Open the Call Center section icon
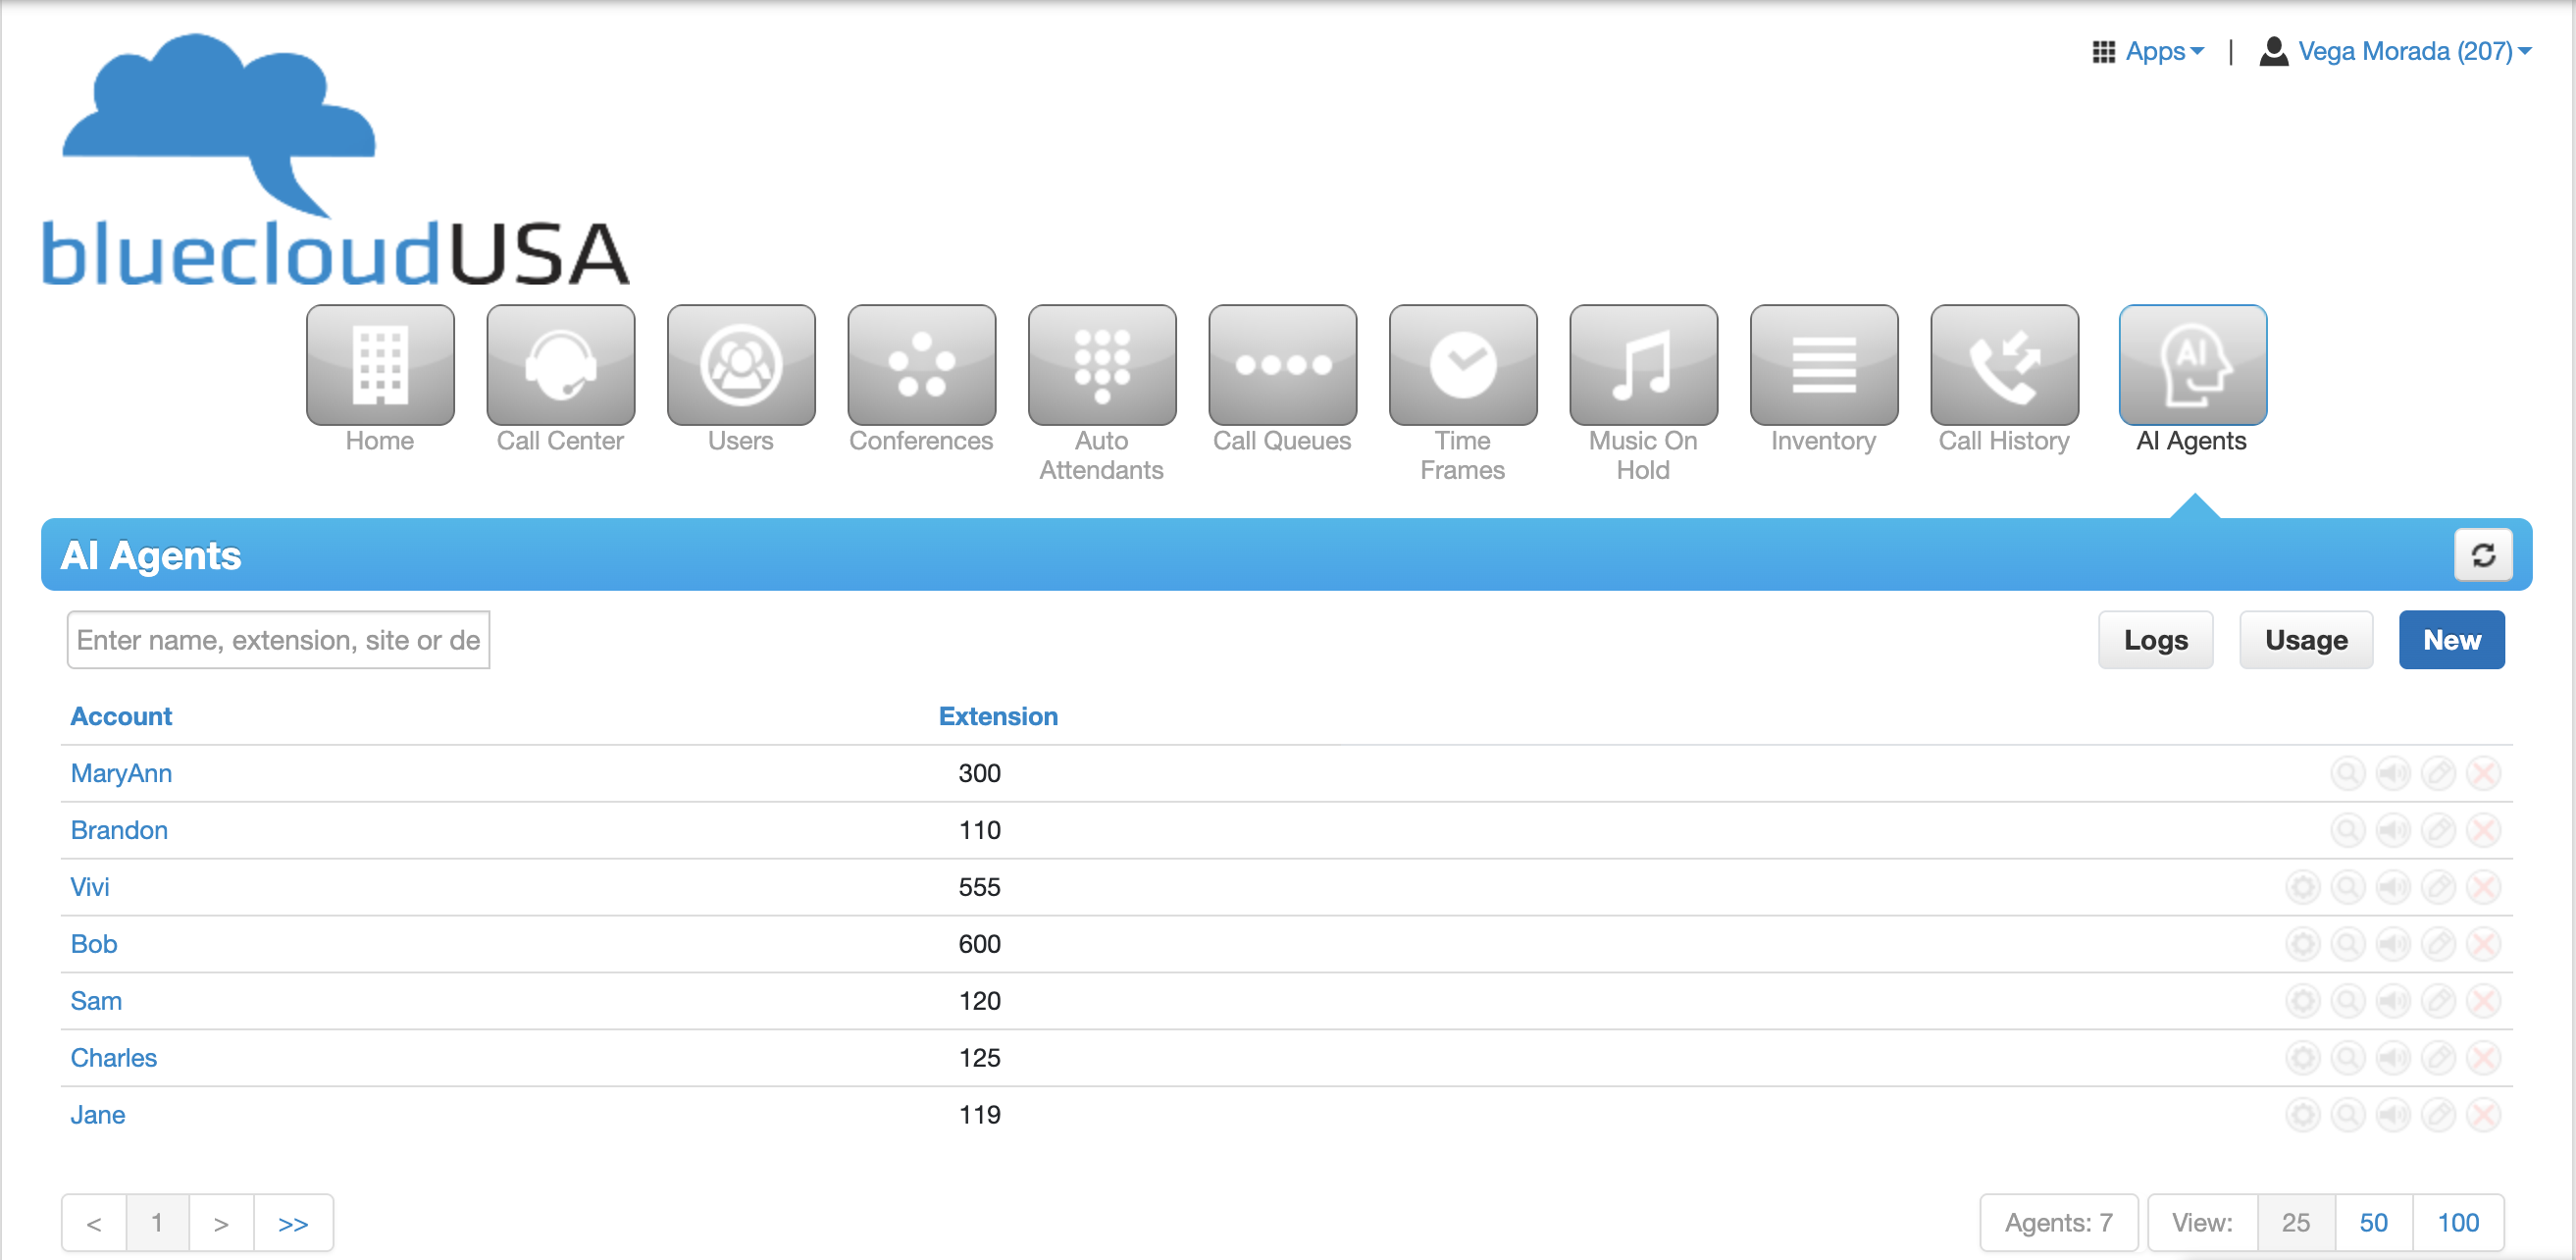The image size is (2576, 1260). [x=560, y=366]
